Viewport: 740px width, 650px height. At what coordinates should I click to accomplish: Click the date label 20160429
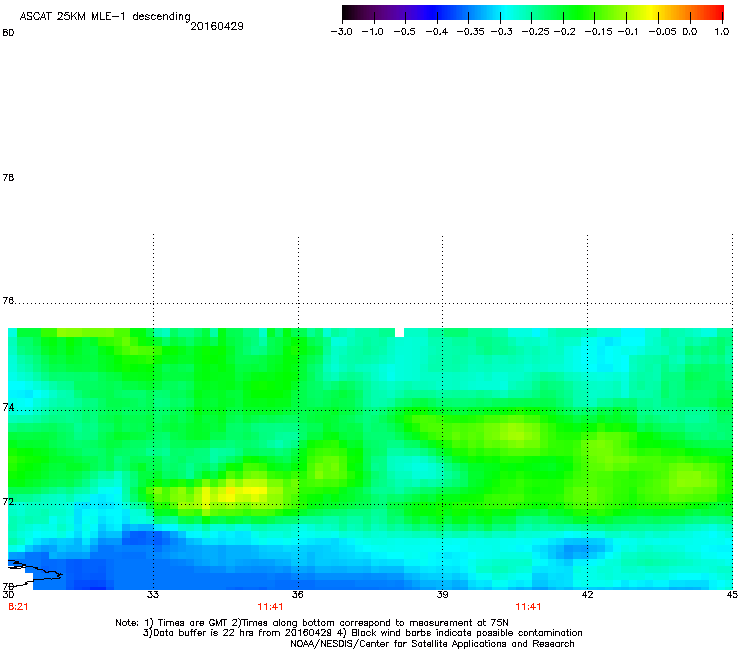[x=217, y=26]
